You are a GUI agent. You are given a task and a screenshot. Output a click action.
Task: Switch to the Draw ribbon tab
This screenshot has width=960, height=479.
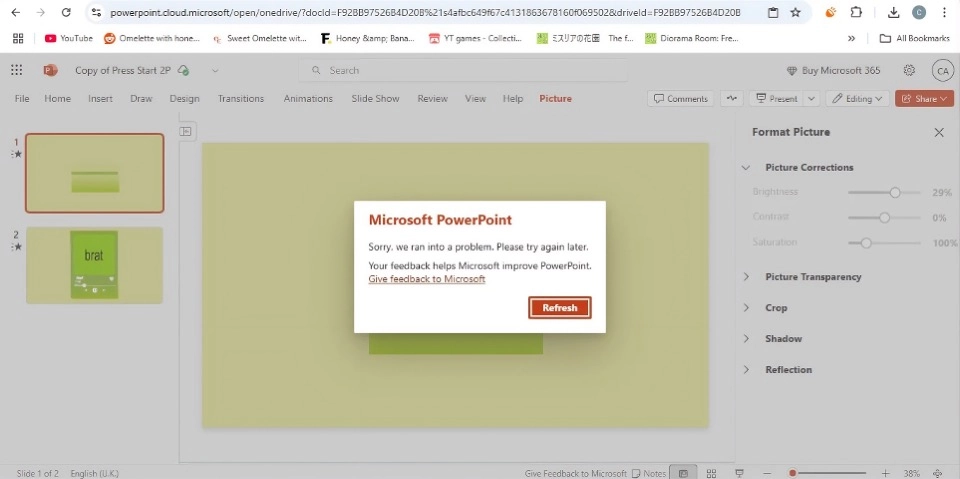(141, 99)
